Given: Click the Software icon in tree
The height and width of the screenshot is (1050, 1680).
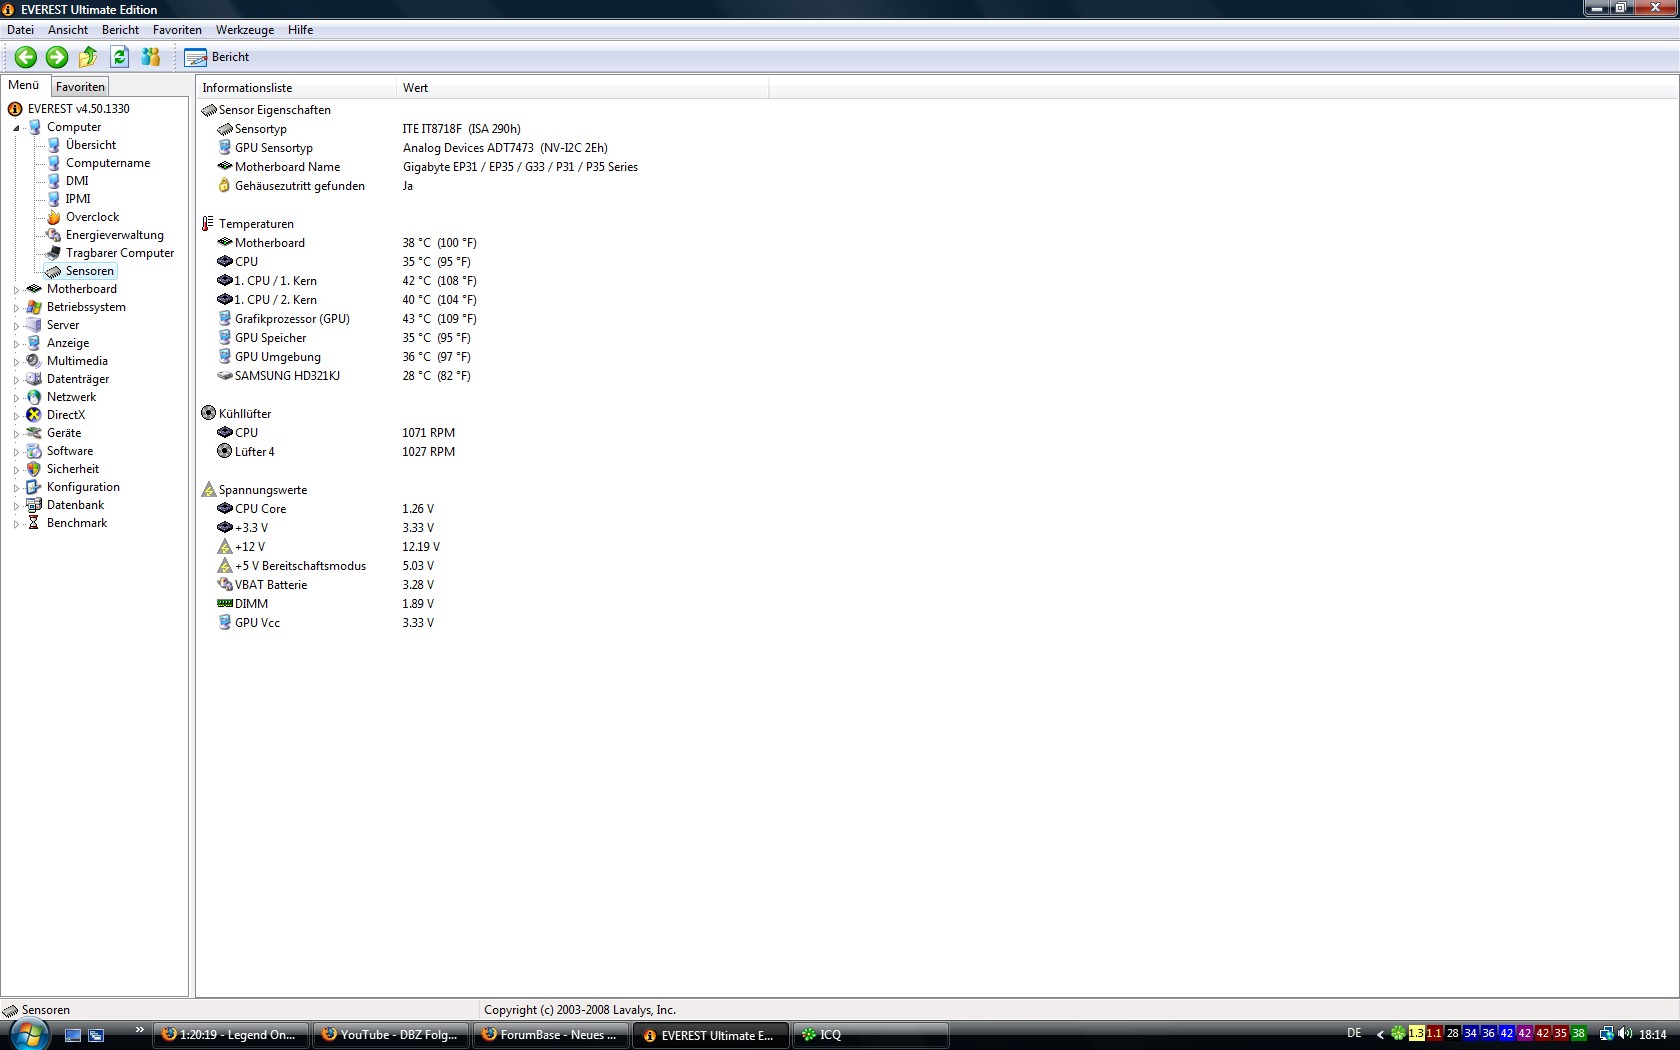Looking at the screenshot, I should tap(34, 451).
